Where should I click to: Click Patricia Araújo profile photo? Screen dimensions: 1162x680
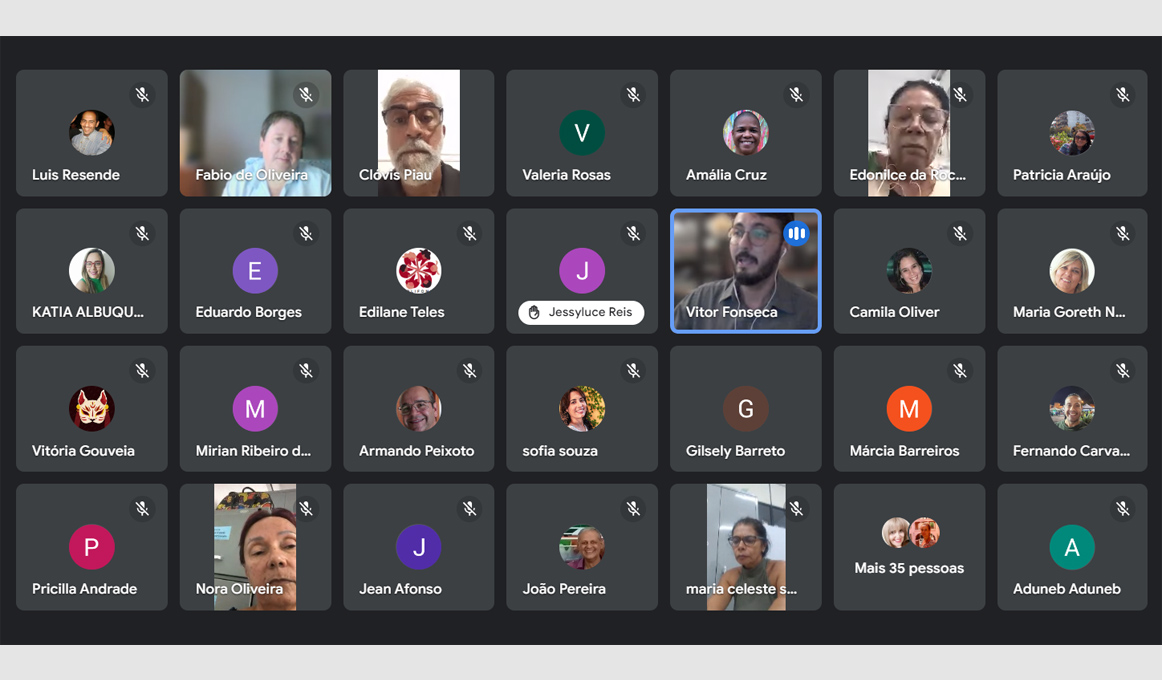tap(1072, 133)
